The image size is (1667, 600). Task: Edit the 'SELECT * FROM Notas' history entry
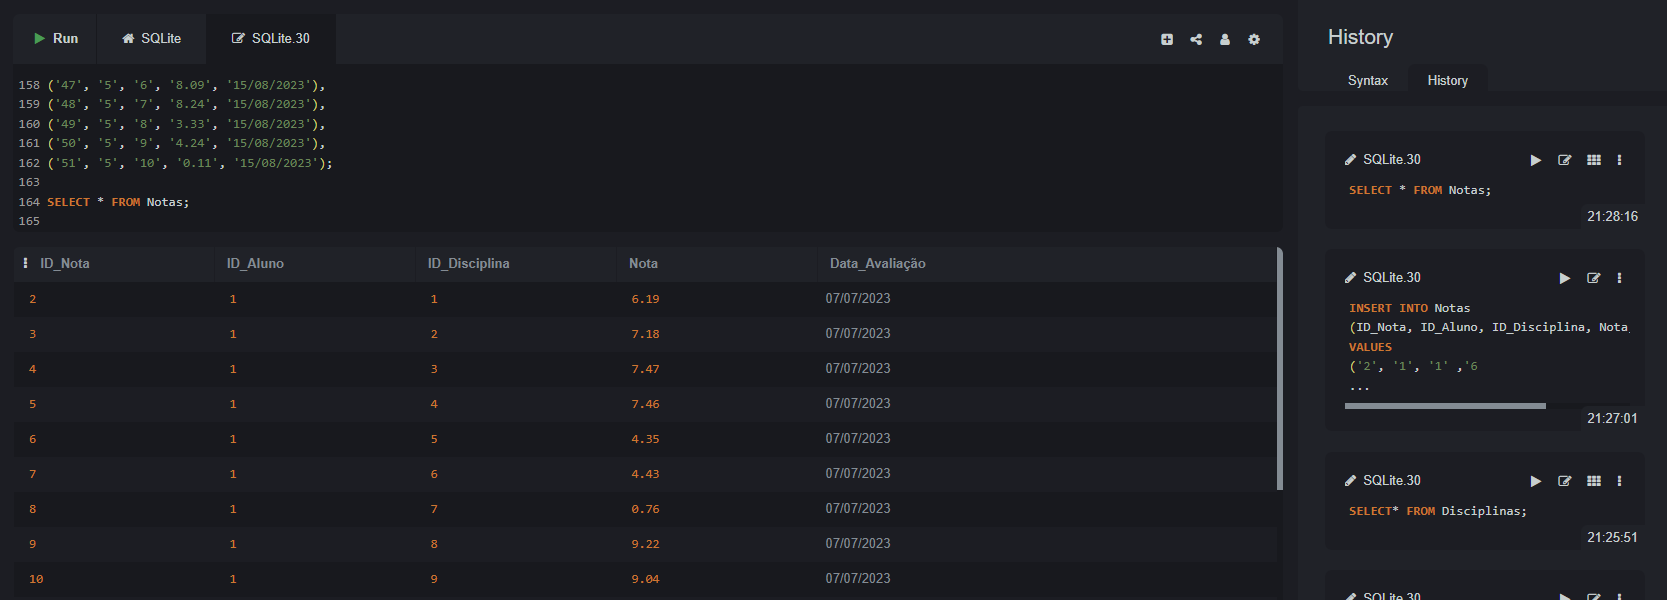(x=1565, y=160)
